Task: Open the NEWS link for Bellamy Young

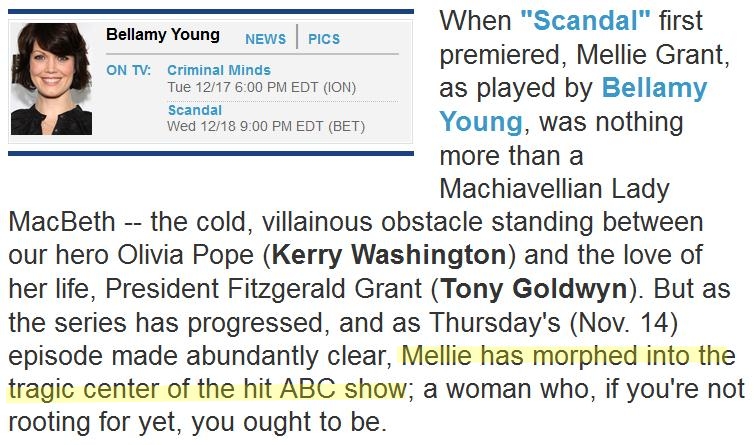Action: click(265, 39)
